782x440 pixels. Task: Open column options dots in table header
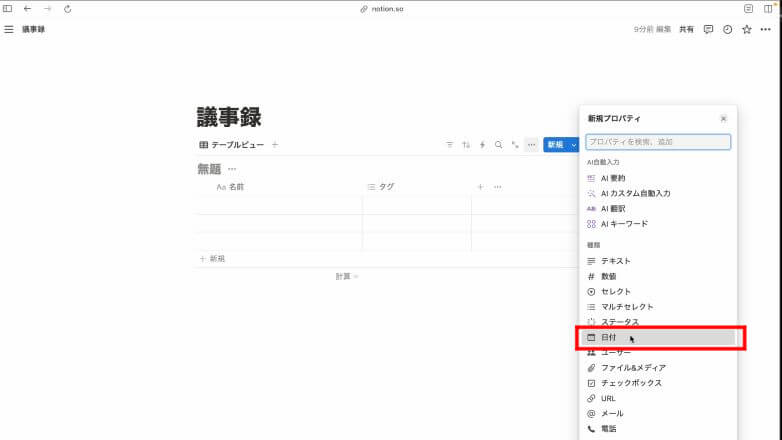click(x=498, y=187)
